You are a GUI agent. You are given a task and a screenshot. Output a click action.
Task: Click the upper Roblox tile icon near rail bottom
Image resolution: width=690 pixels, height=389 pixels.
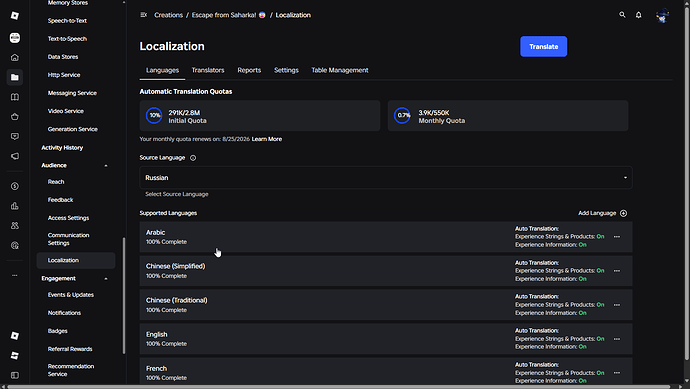tap(15, 336)
